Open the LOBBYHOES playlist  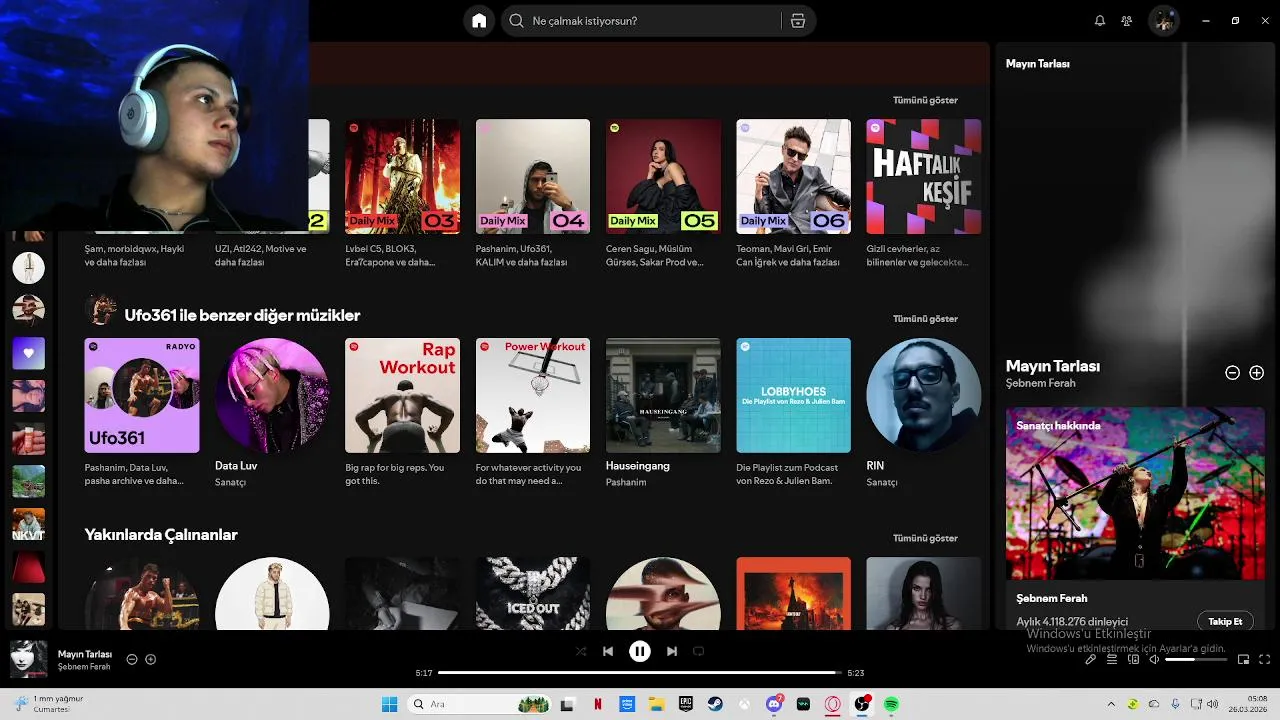[x=793, y=395]
